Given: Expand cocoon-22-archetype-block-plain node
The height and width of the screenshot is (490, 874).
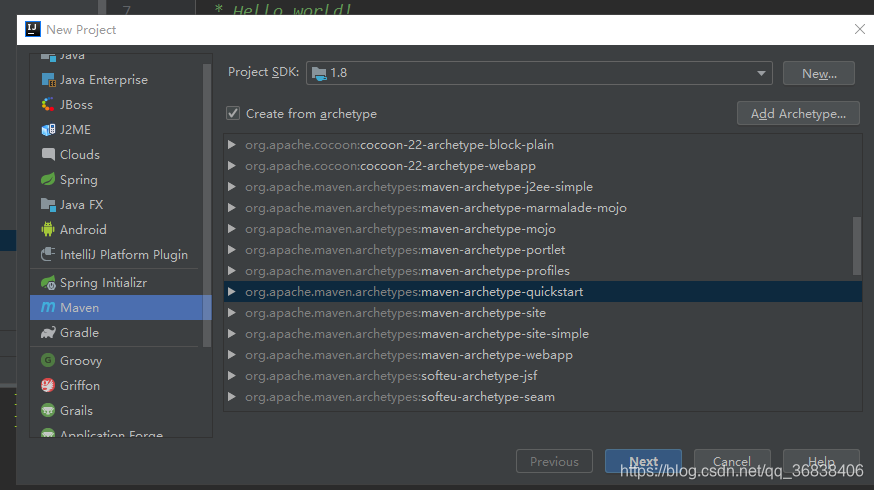Looking at the screenshot, I should 231,145.
